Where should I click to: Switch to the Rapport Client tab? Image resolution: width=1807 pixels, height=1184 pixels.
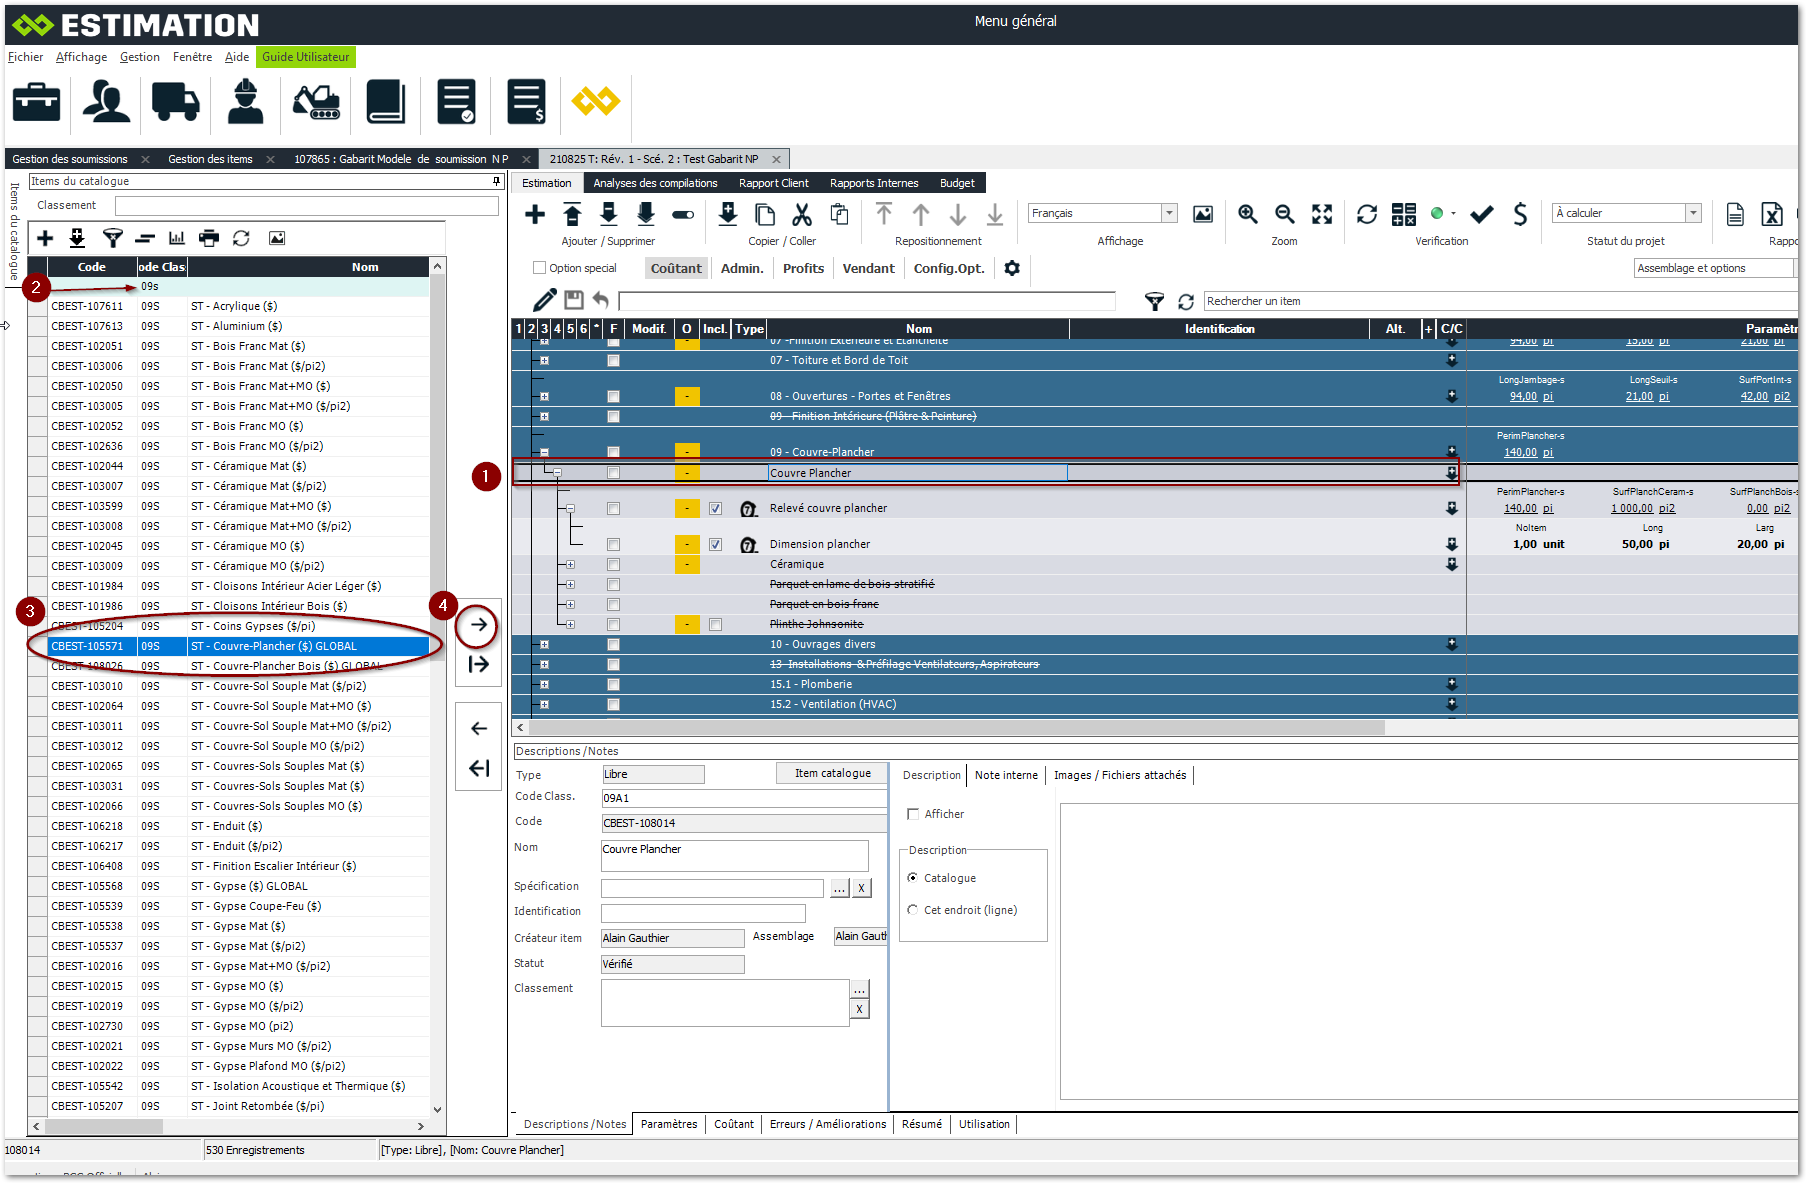(773, 183)
